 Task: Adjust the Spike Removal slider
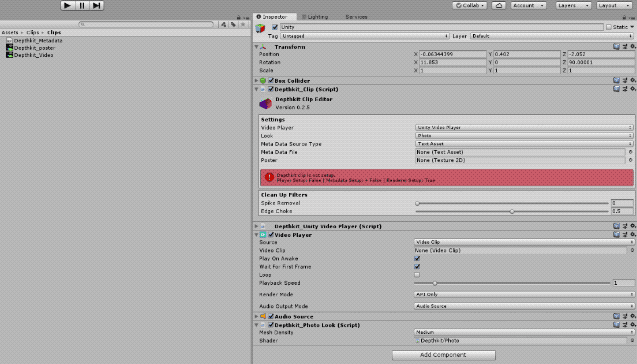(x=512, y=203)
